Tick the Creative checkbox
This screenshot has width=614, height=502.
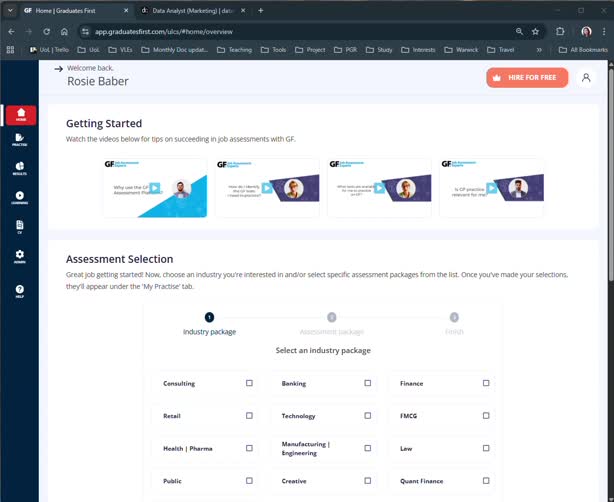click(368, 480)
